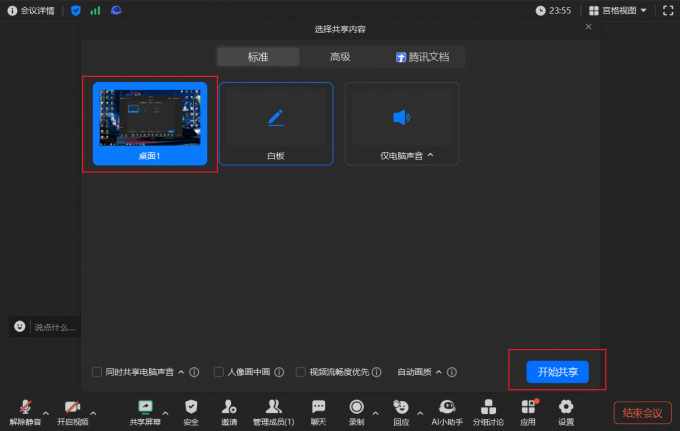This screenshot has height=431, width=680.
Task: Expand video options next to 开启视频
Action: click(x=93, y=413)
